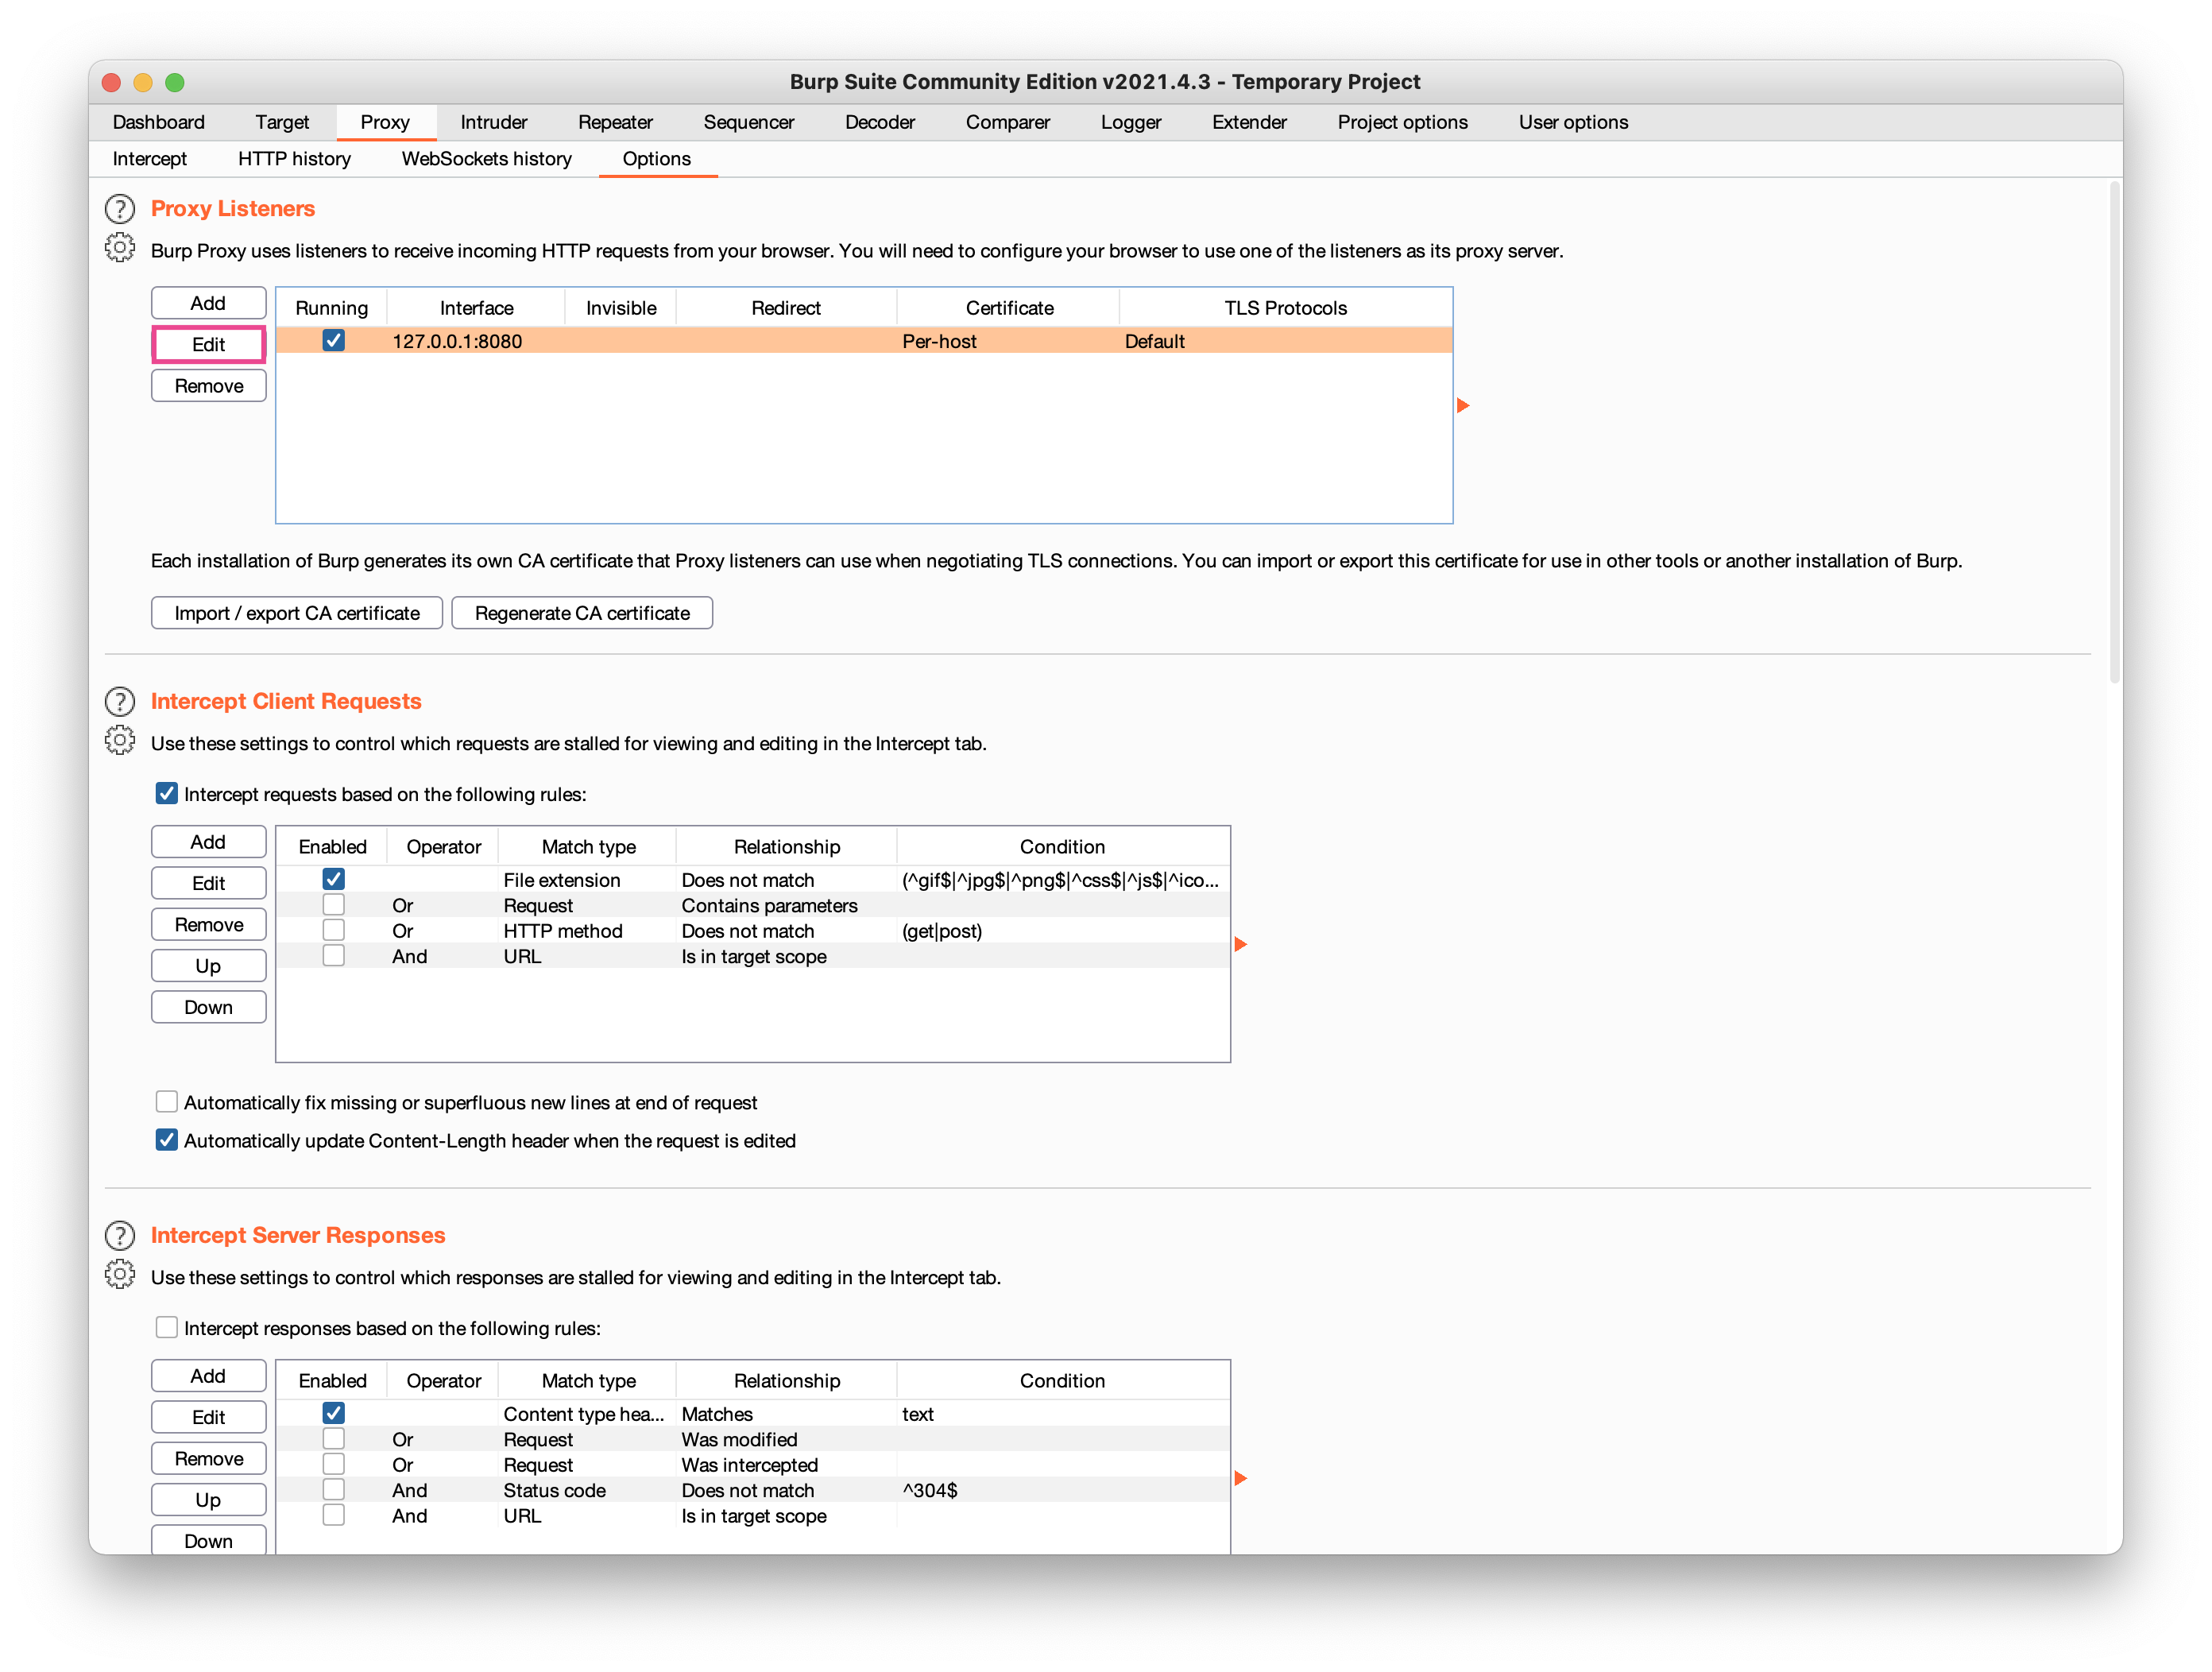Click the Certificate column header

1009,308
